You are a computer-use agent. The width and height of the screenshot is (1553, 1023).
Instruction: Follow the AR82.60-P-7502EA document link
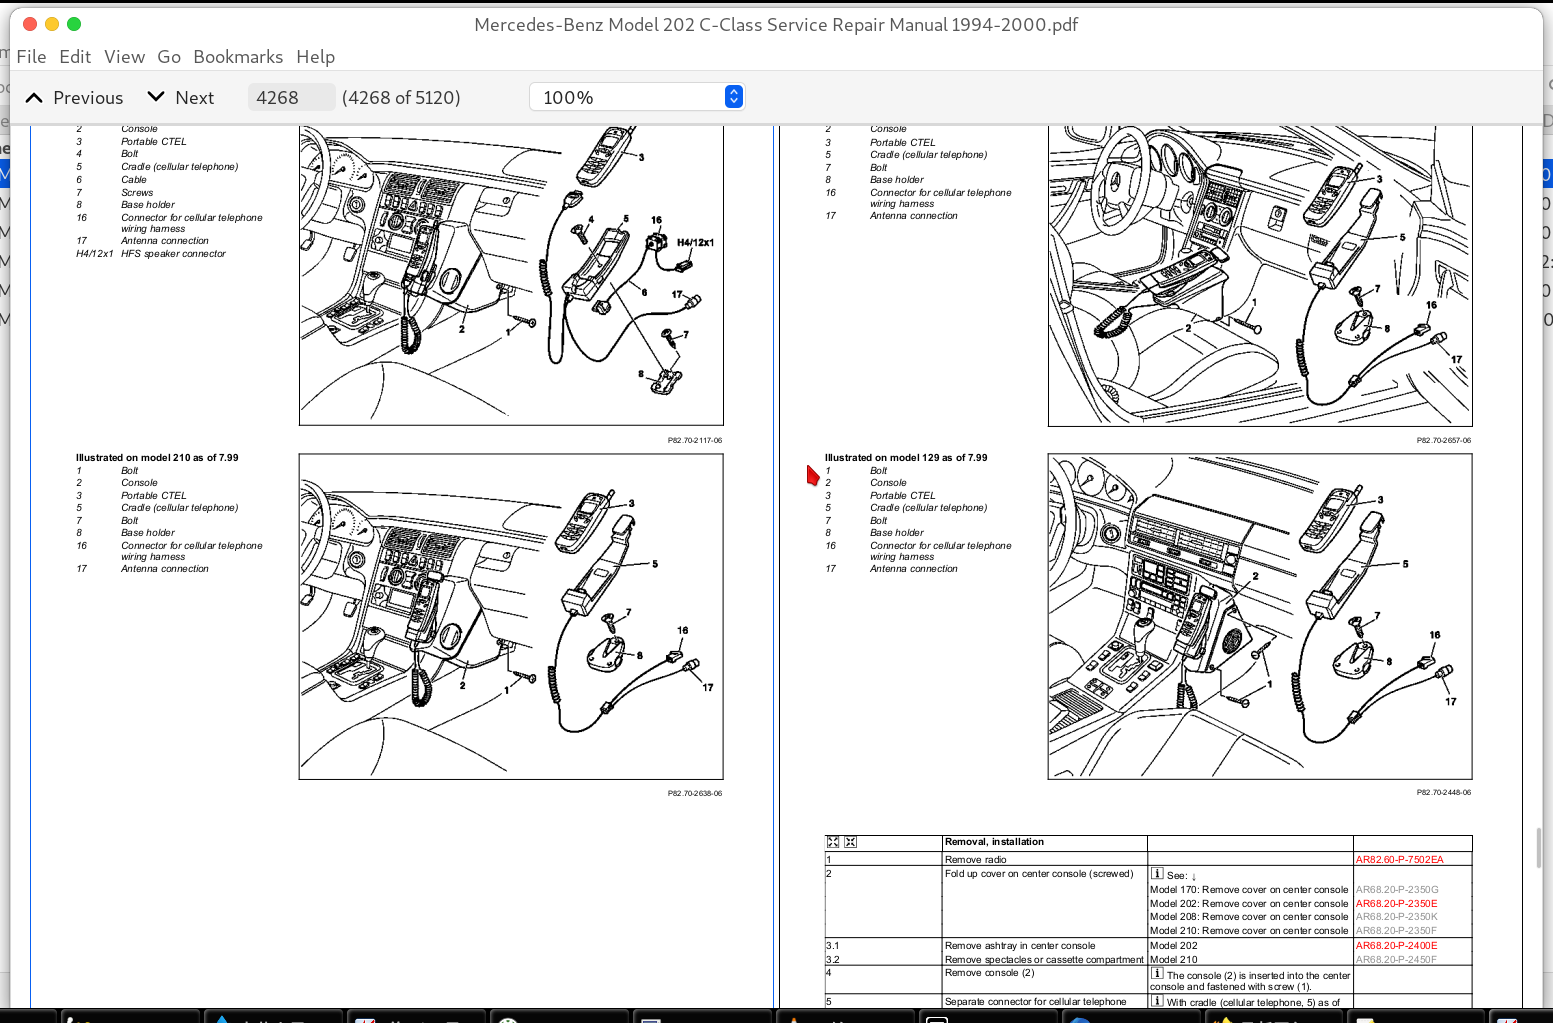(x=1400, y=858)
